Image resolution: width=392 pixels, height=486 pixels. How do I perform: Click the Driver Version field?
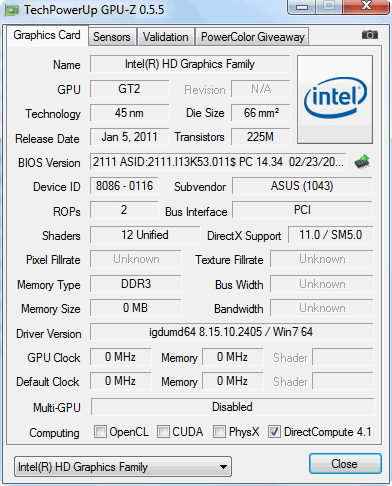232,332
